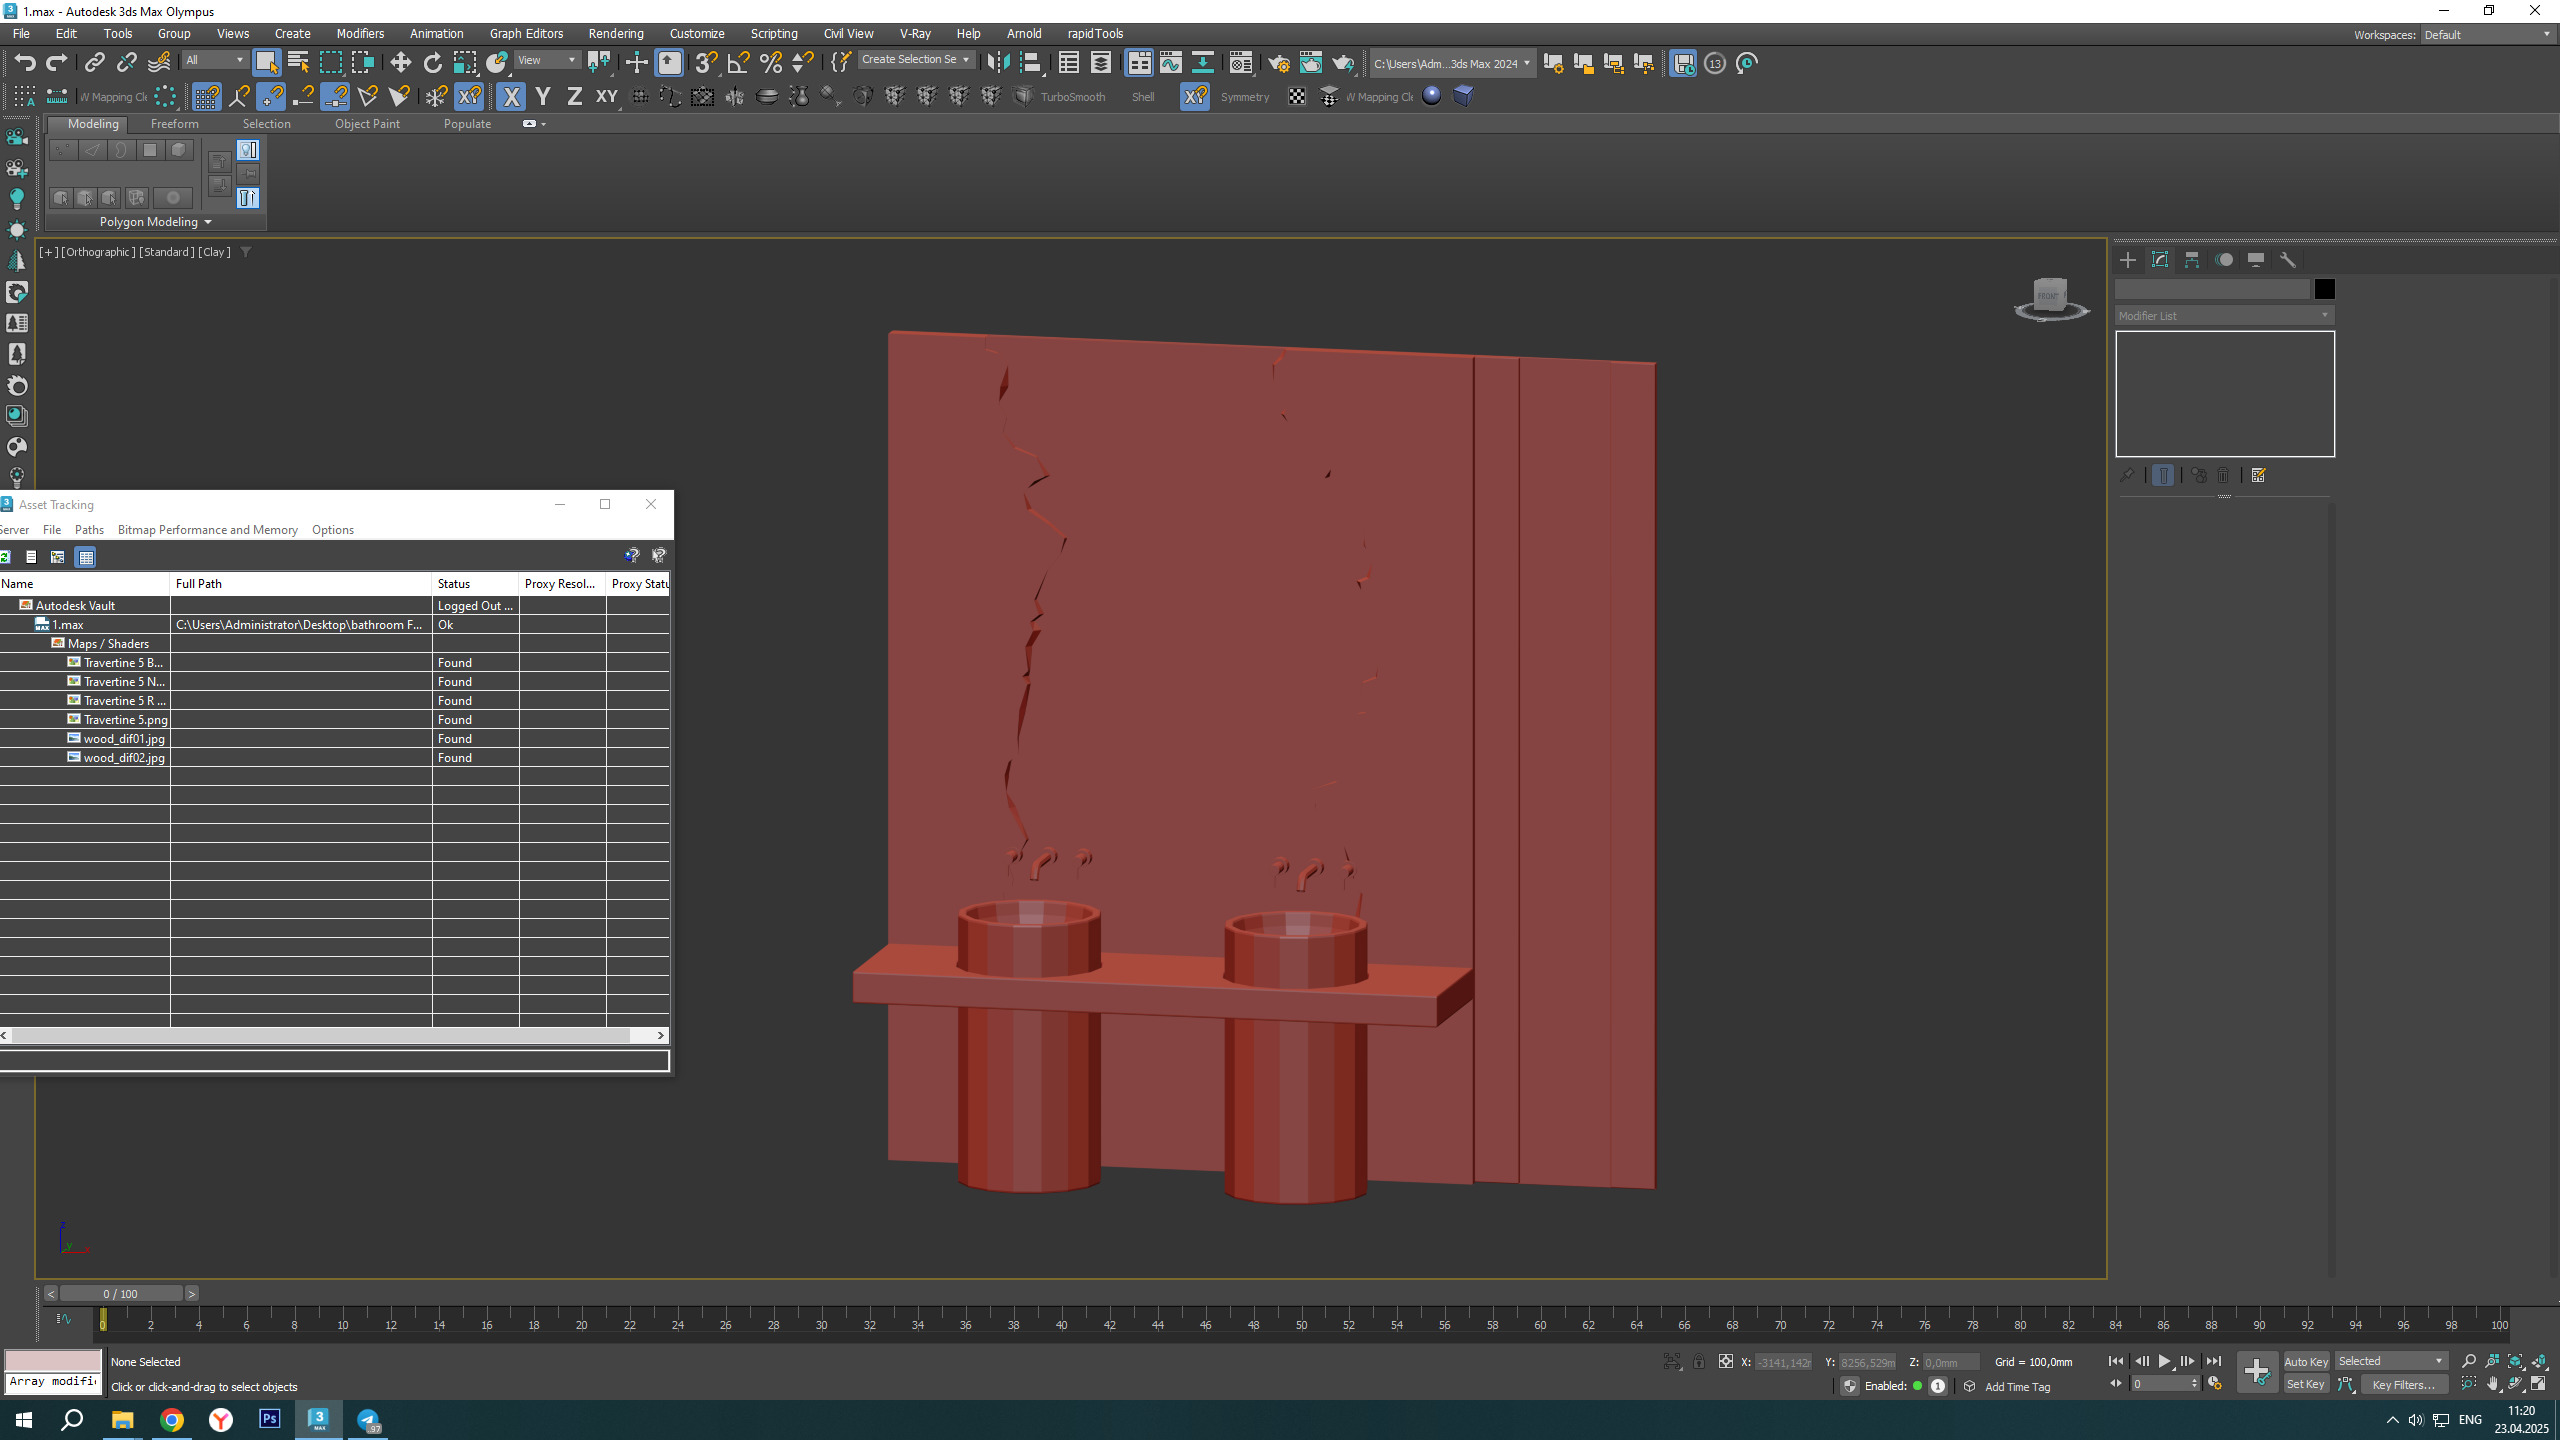The height and width of the screenshot is (1440, 2560).
Task: Click the Mirror selected objects icon
Action: (997, 63)
